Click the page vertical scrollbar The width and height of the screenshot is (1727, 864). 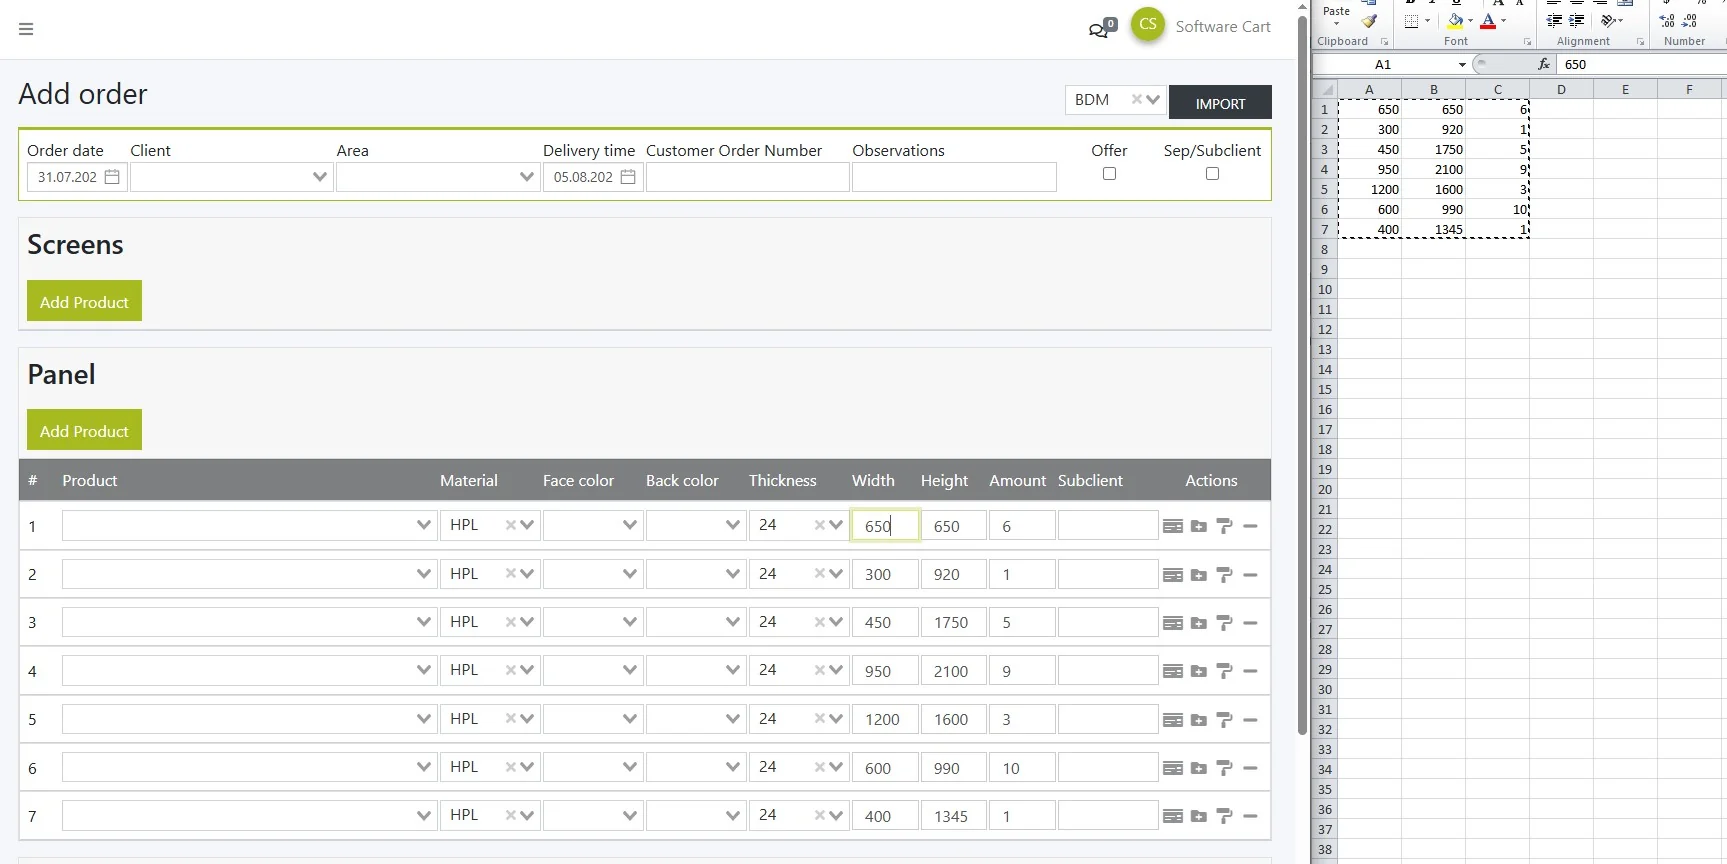click(1302, 375)
